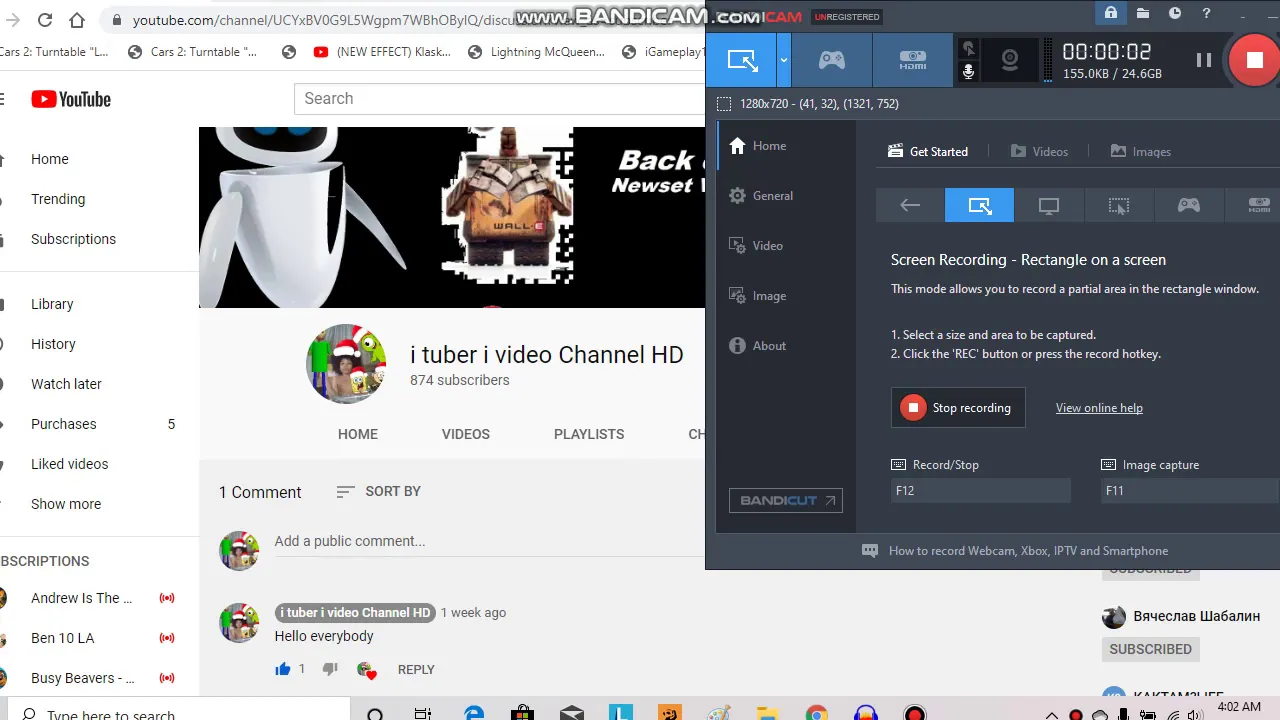The width and height of the screenshot is (1280, 720).
Task: Click REPLY under the Hello everybody comment
Action: pos(416,670)
